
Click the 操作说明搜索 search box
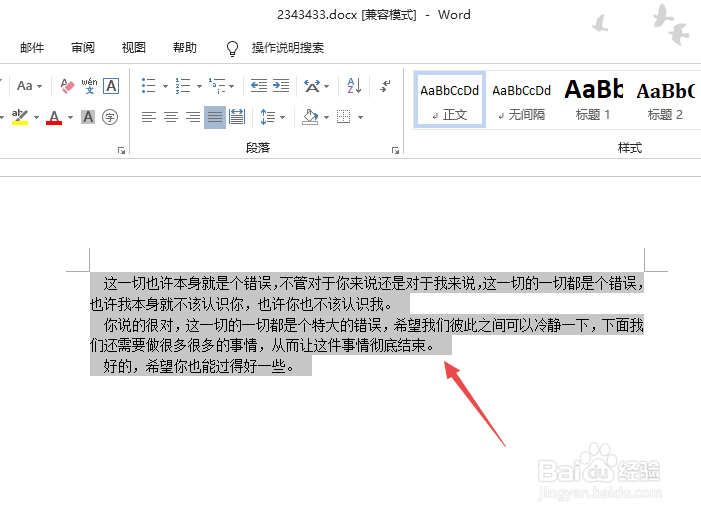pos(288,47)
